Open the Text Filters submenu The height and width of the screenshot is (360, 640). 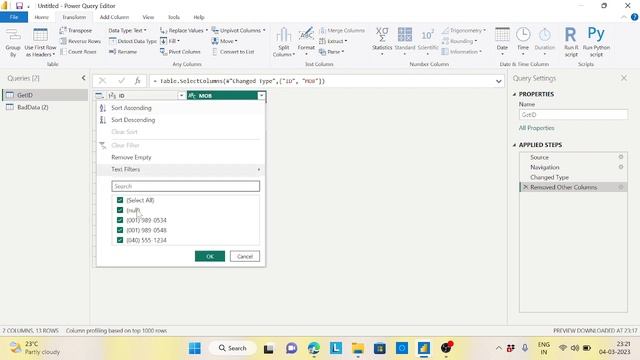point(180,169)
